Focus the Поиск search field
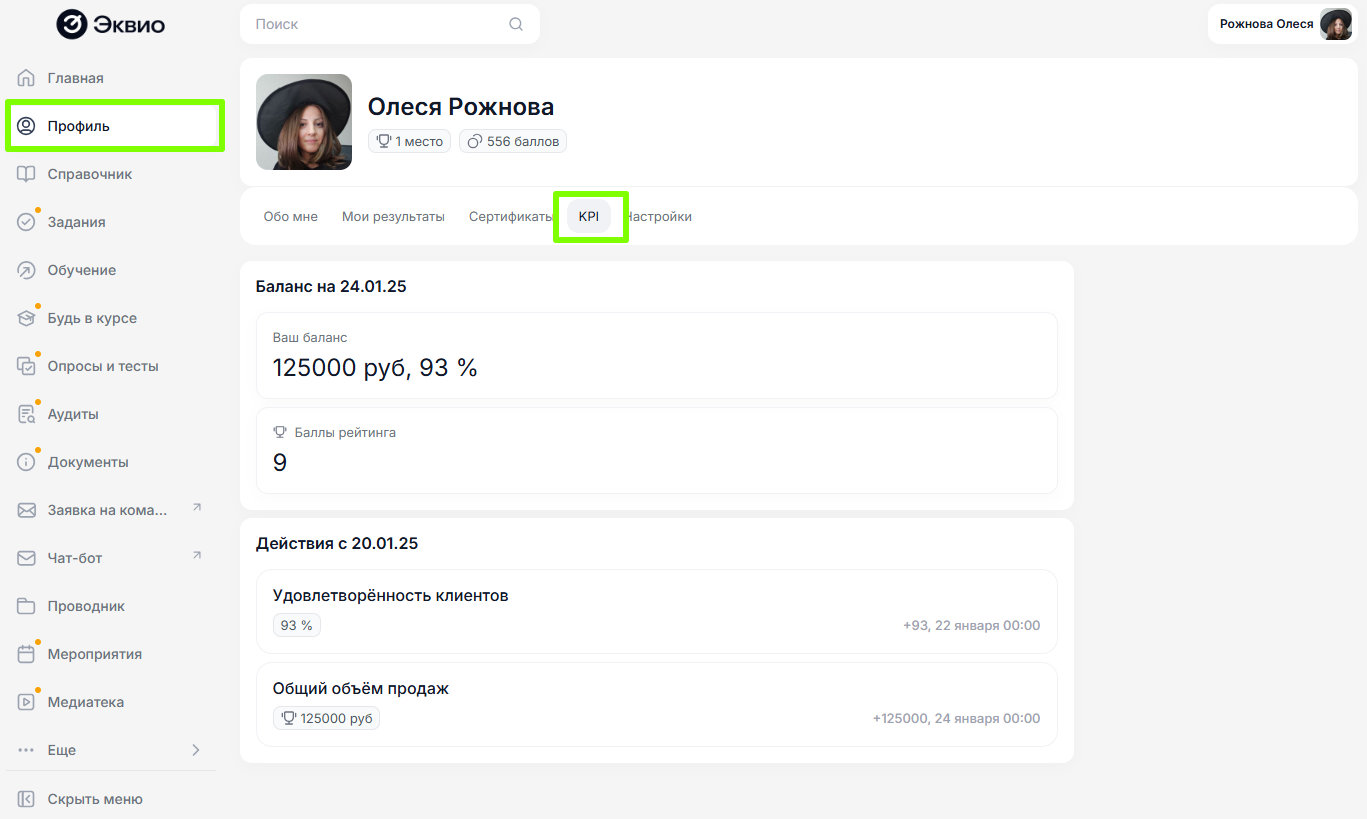Image resolution: width=1367 pixels, height=819 pixels. tap(390, 24)
